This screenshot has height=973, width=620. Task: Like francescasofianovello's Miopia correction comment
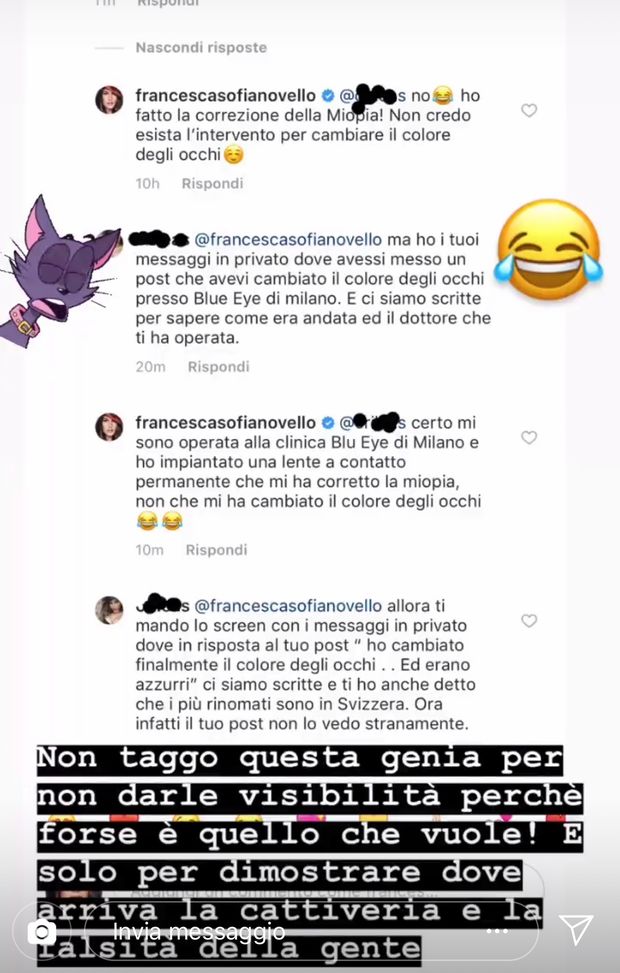pyautogui.click(x=529, y=110)
